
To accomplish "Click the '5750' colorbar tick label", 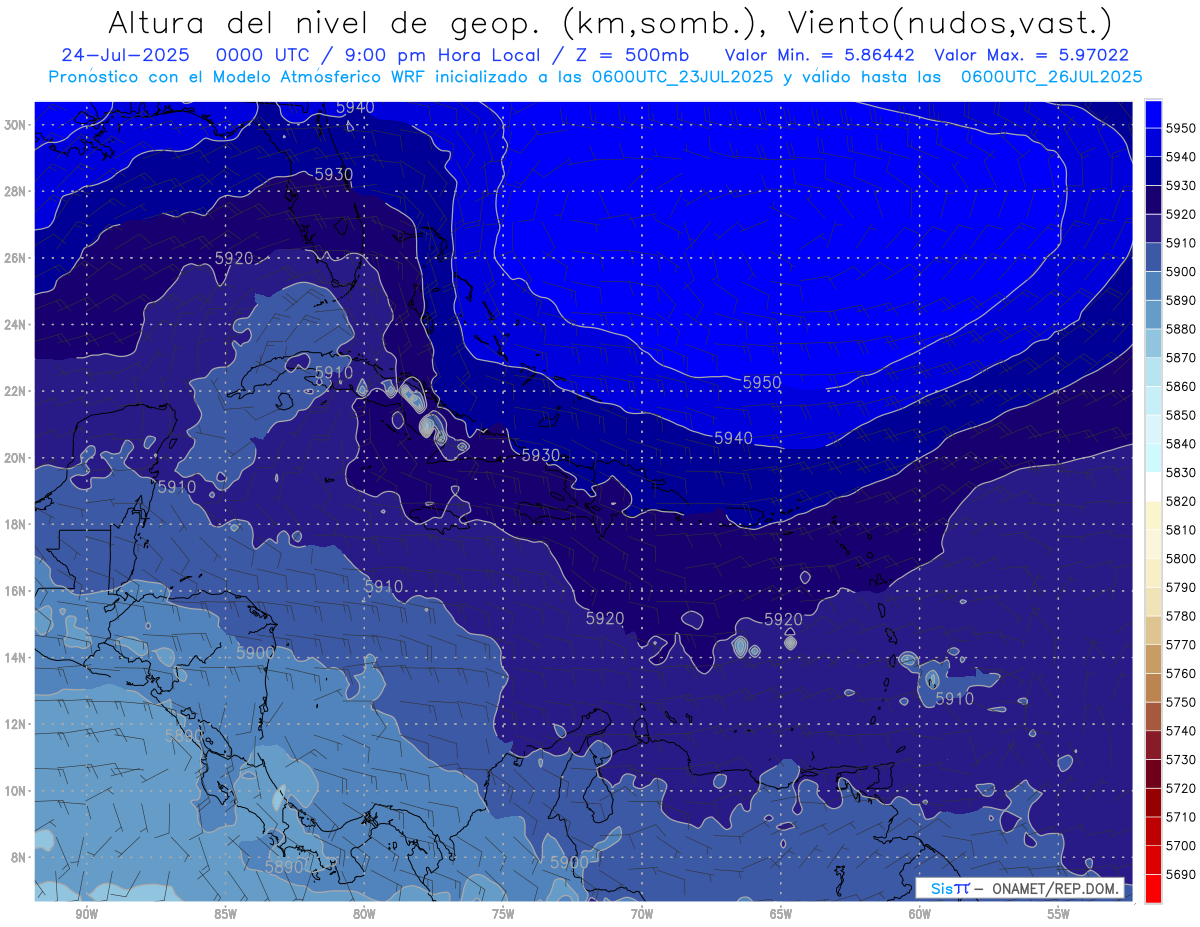I will tap(1180, 702).
